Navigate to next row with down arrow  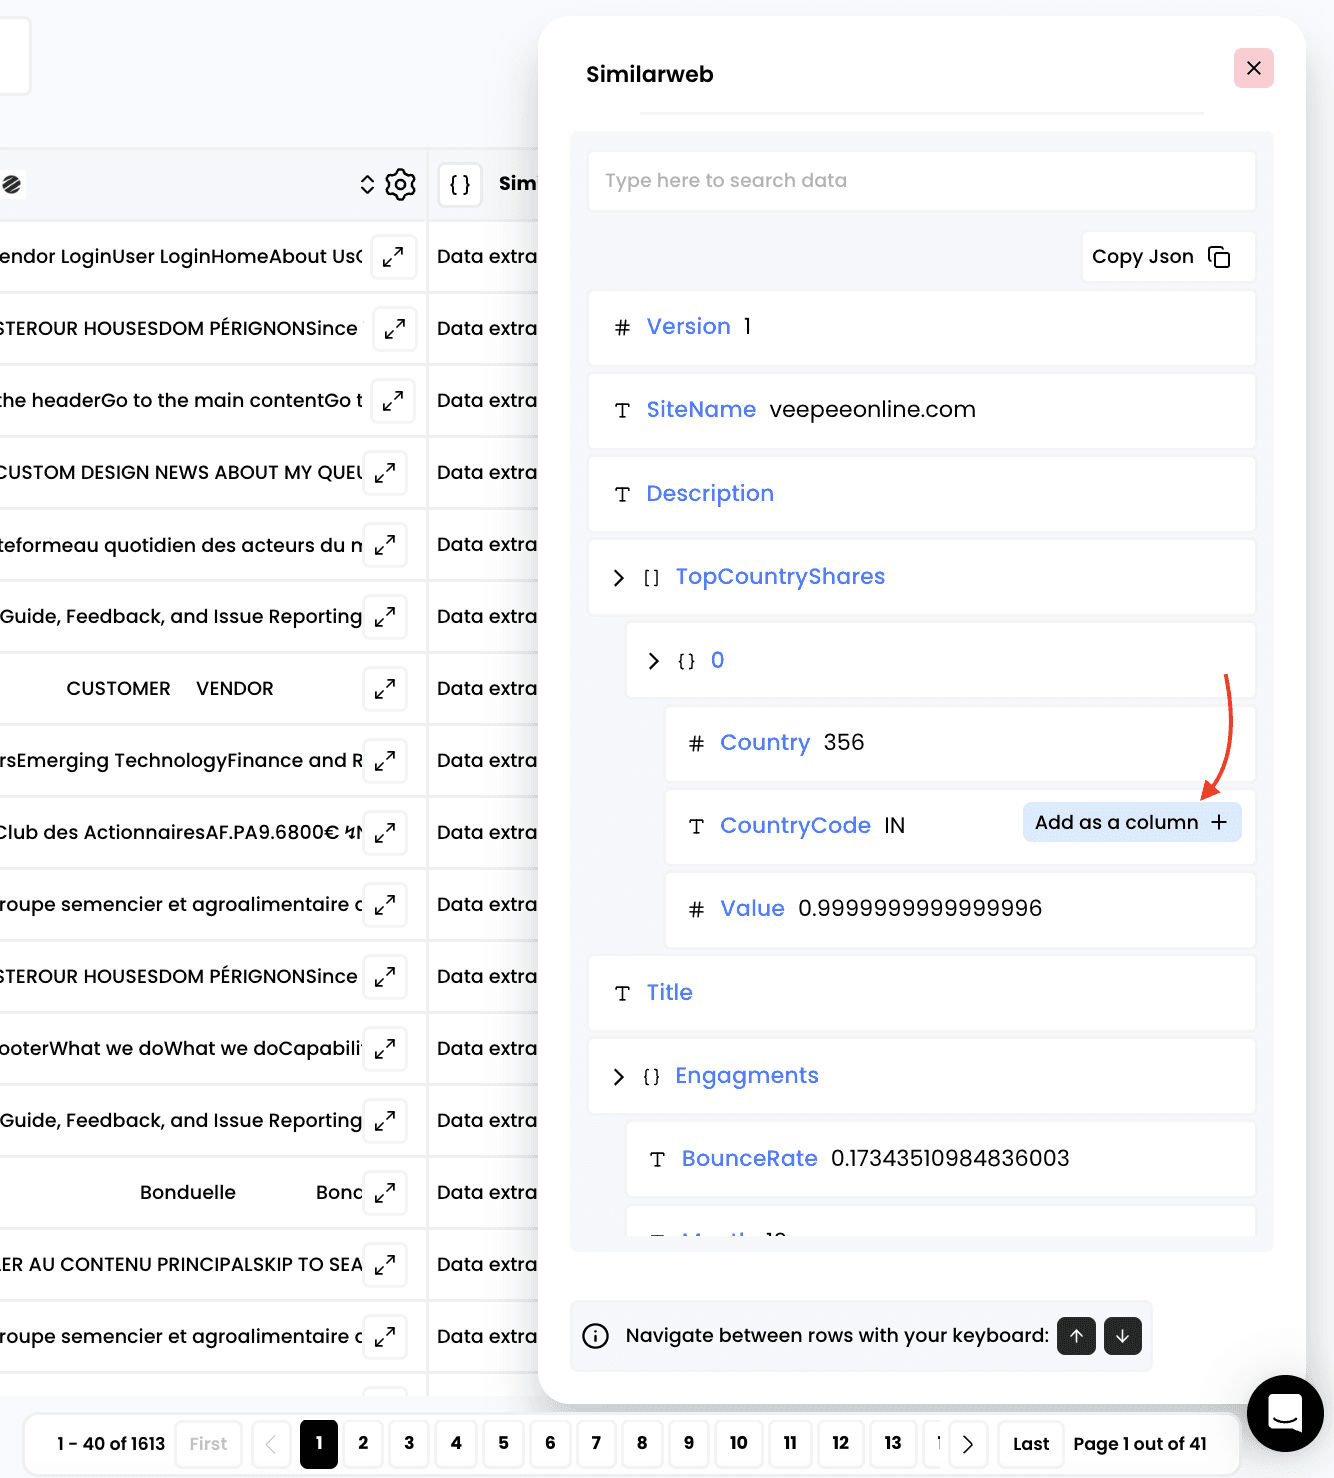[x=1122, y=1336]
